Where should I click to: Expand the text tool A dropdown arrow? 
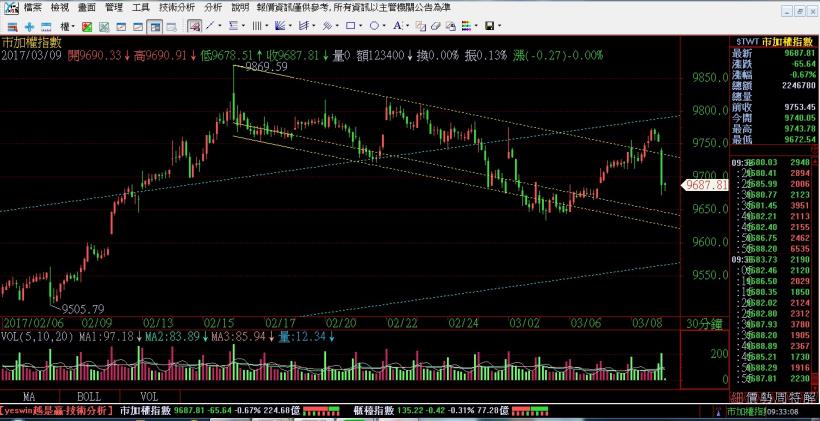coord(409,24)
